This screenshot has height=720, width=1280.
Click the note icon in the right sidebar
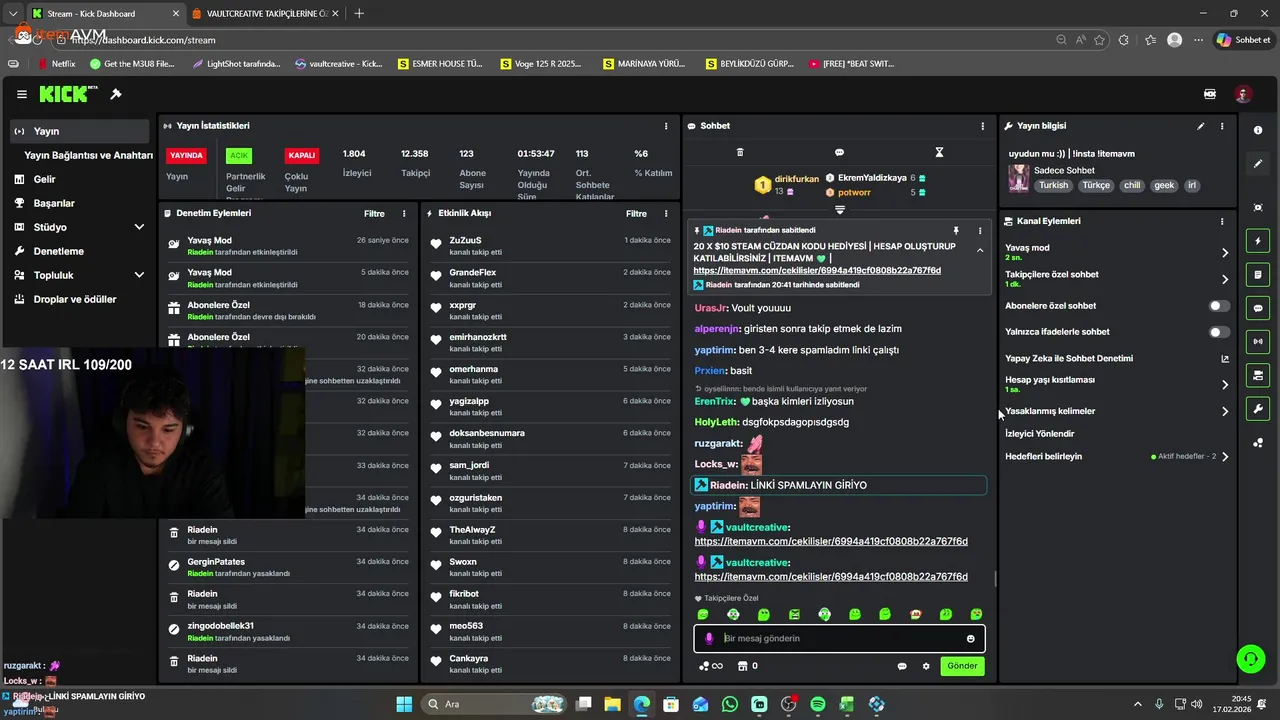pos(1258,275)
